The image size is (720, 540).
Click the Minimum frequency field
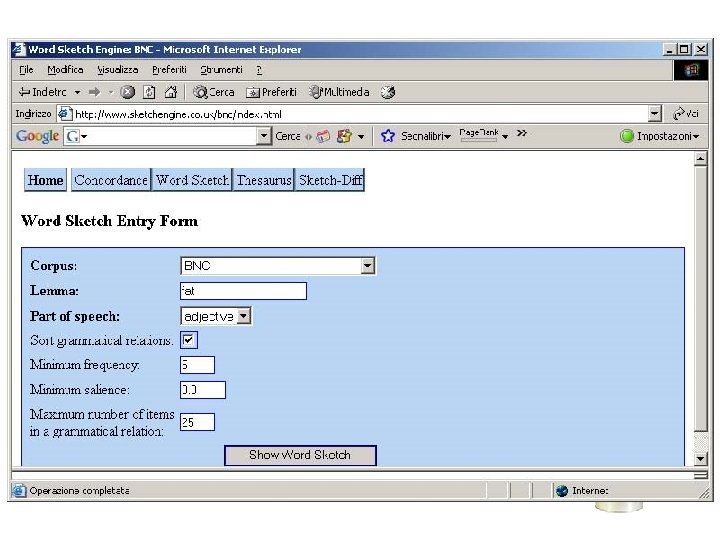(x=197, y=365)
